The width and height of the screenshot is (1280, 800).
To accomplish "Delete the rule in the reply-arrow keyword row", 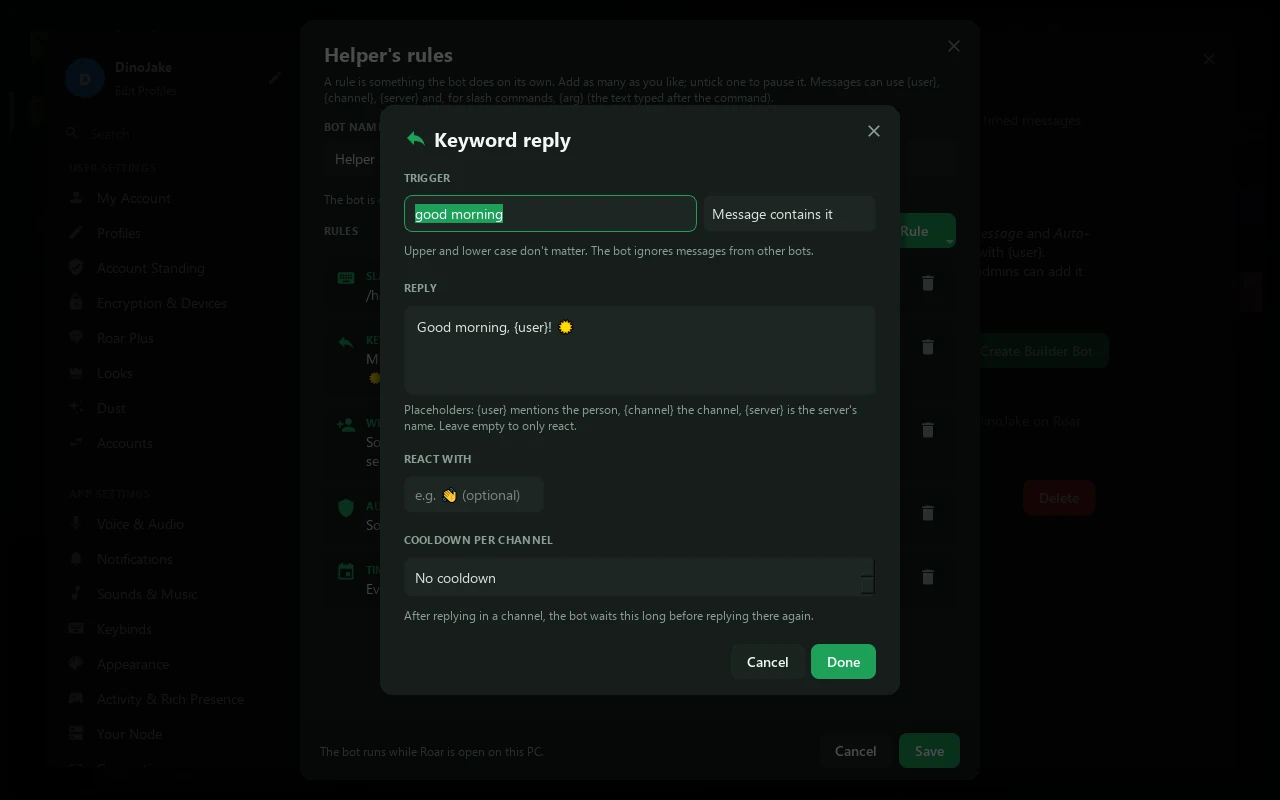I will pyautogui.click(x=928, y=347).
